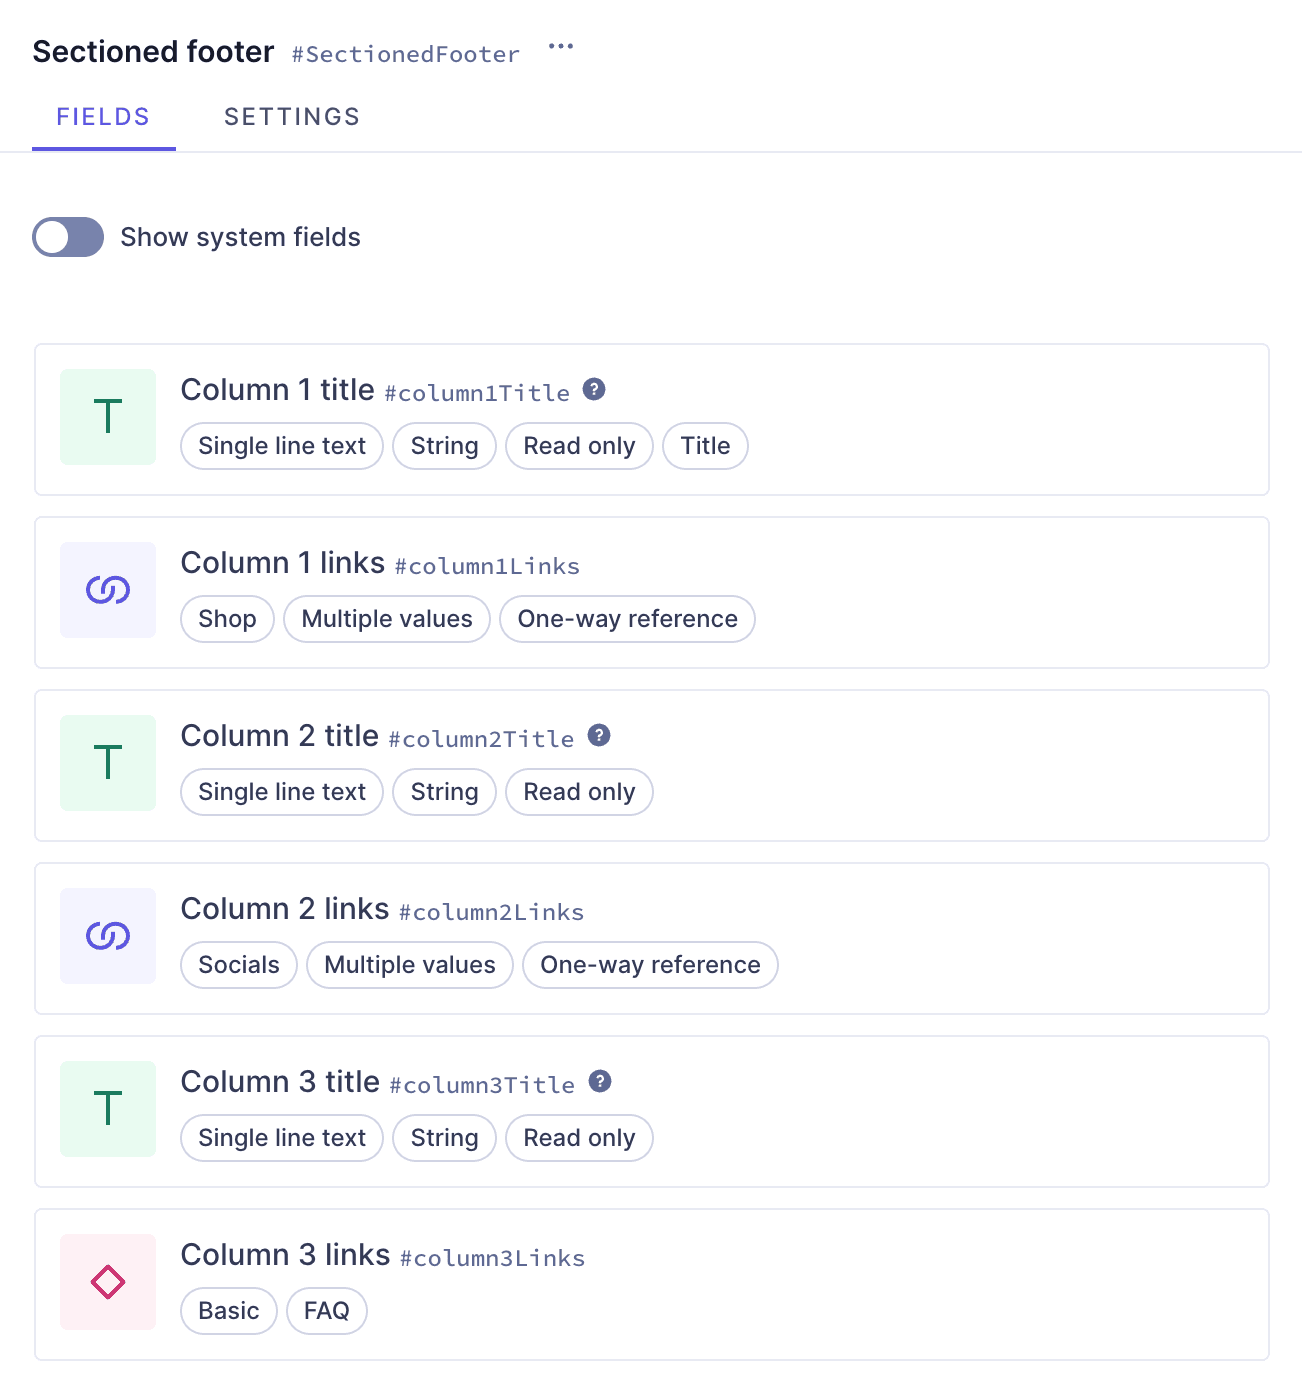Open the three-dot model options menu

561,47
